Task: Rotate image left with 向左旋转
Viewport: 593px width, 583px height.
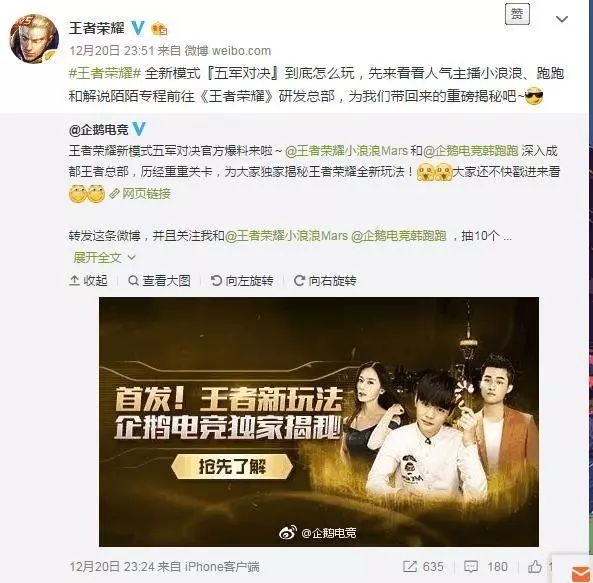Action: tap(242, 281)
